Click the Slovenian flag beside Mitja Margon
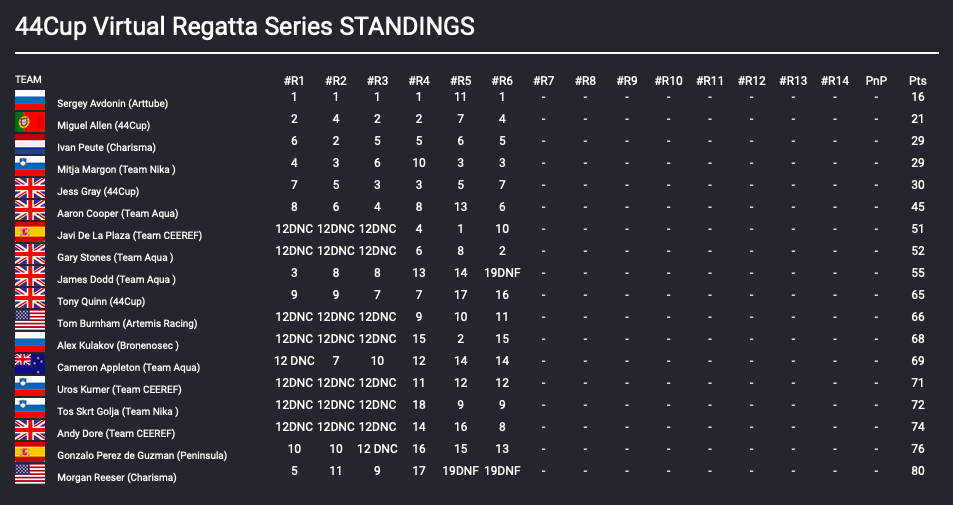 click(30, 167)
